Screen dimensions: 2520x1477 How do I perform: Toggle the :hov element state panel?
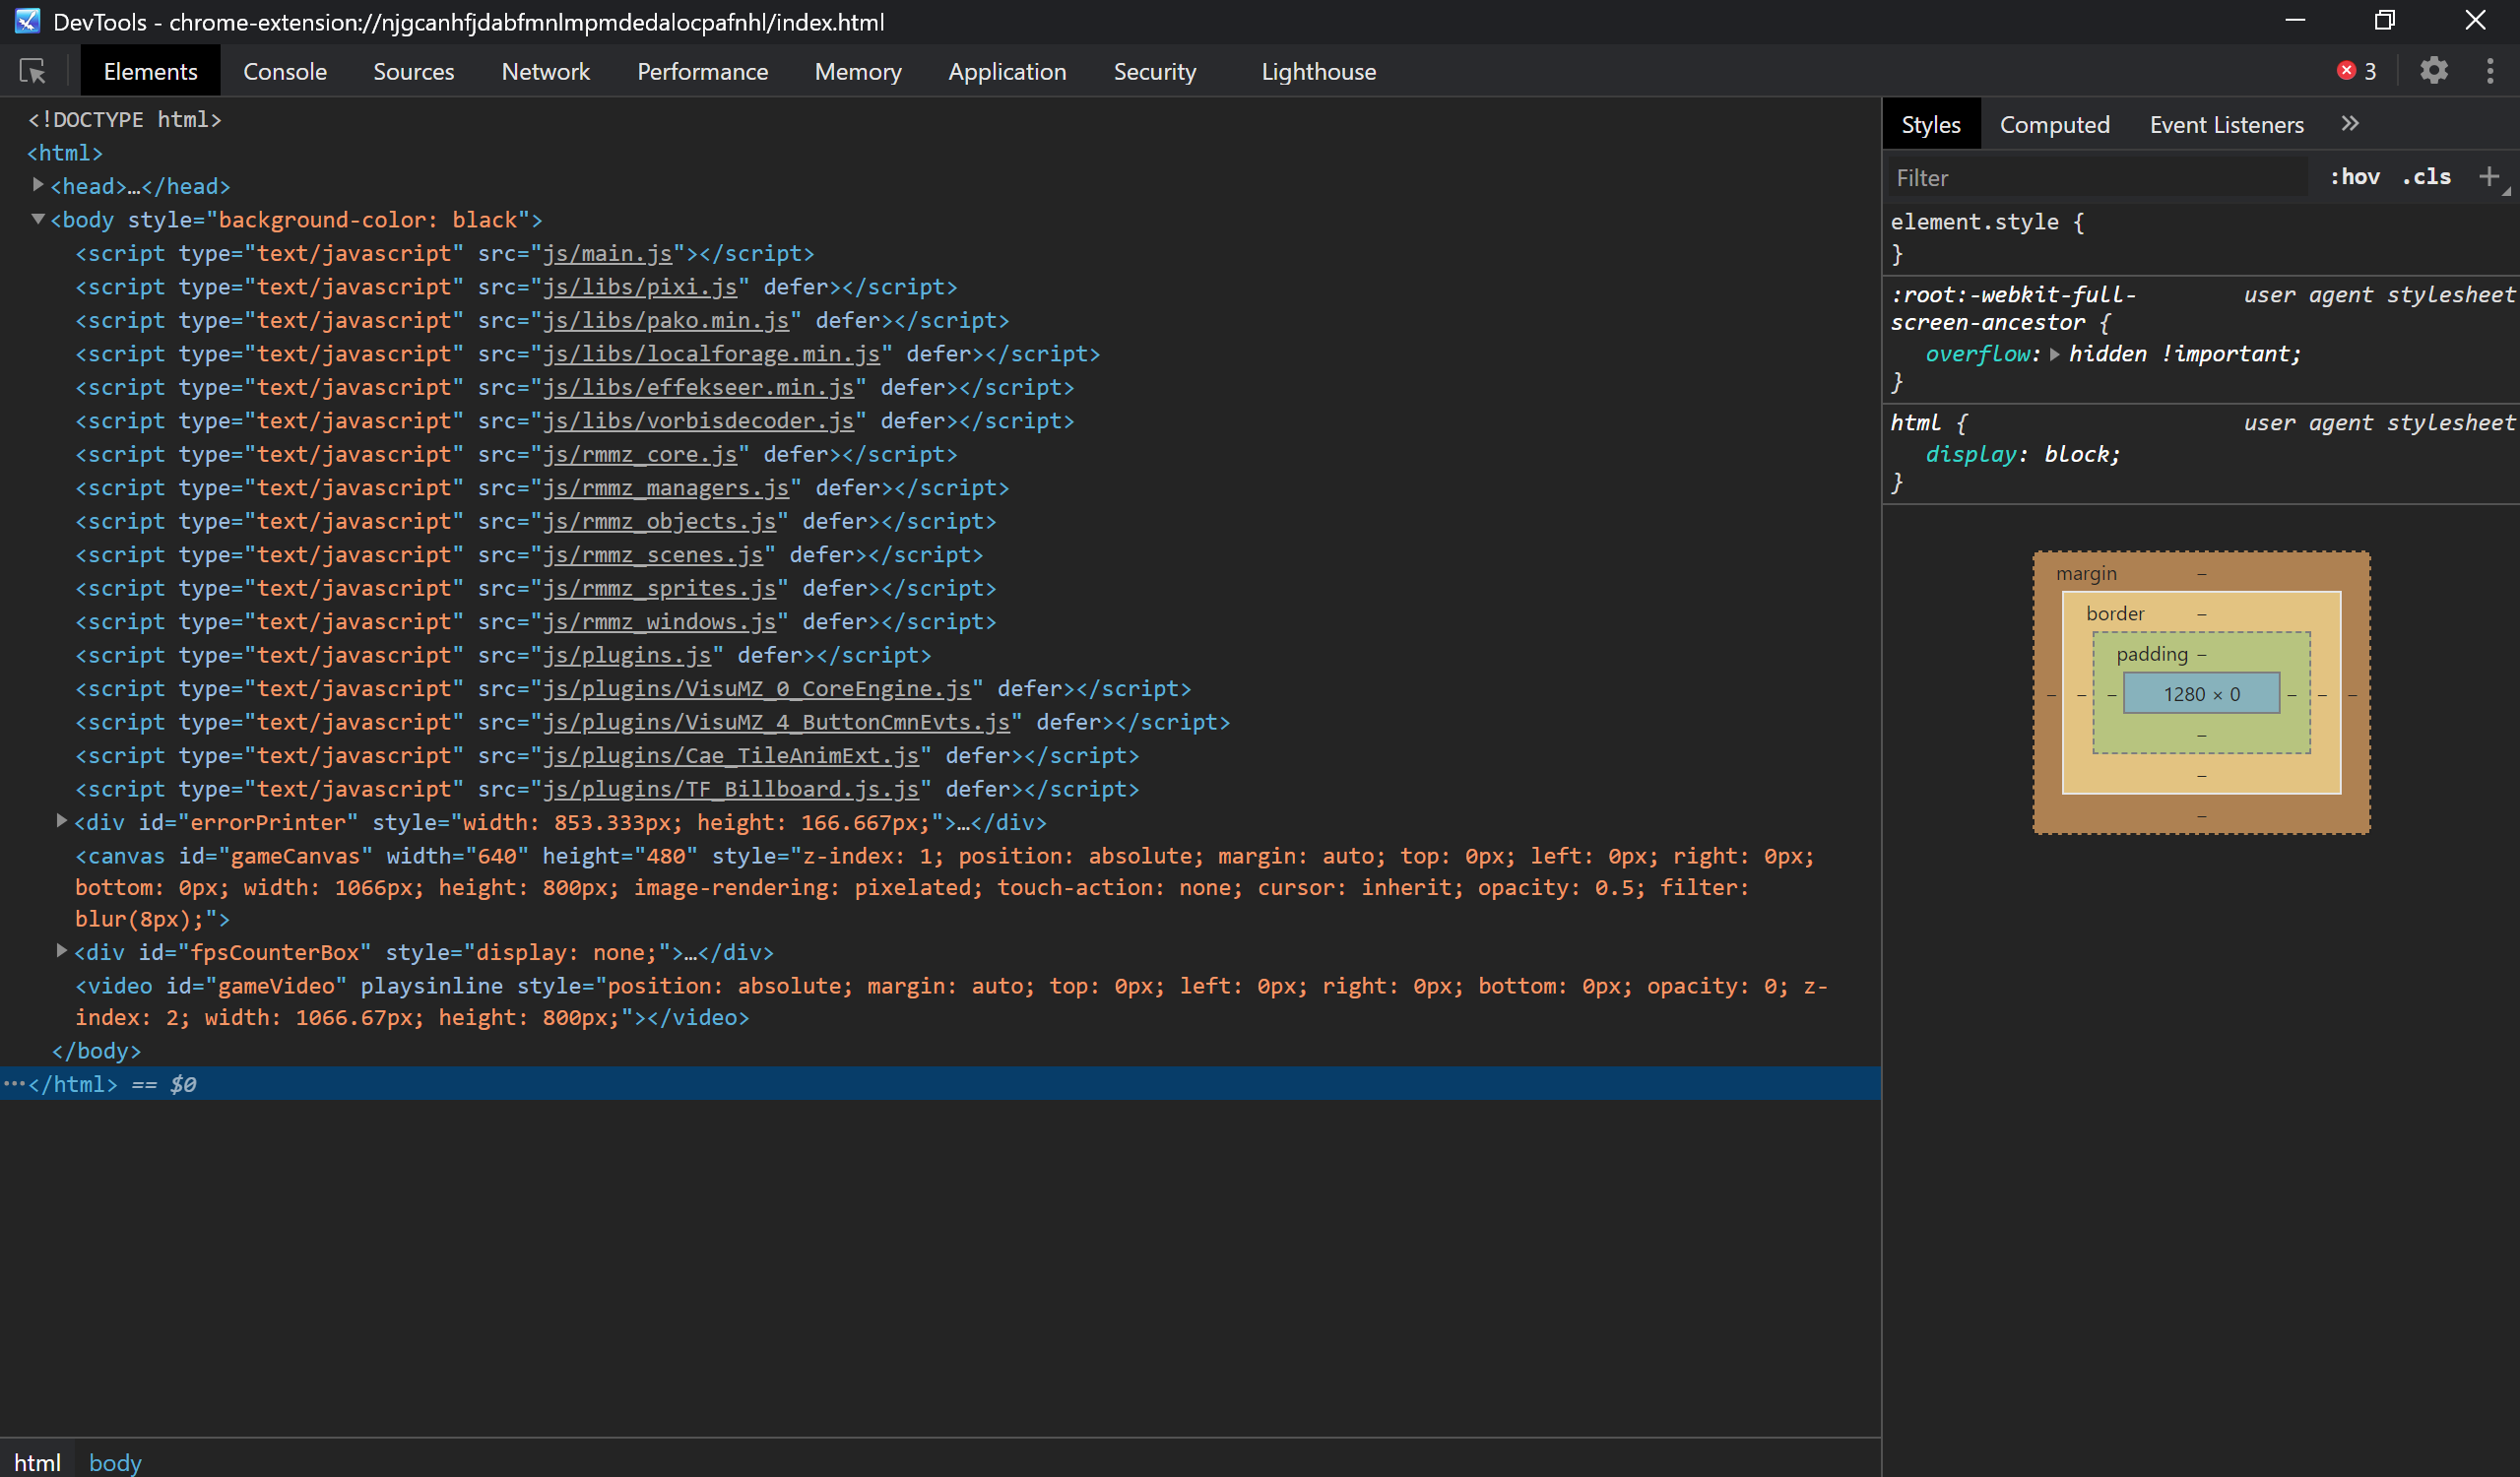coord(2354,177)
